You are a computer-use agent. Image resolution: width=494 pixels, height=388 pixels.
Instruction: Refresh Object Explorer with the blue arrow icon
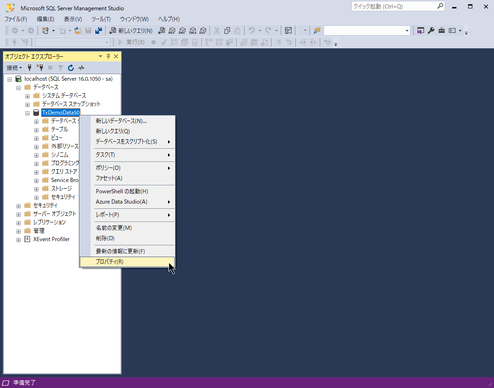point(71,68)
